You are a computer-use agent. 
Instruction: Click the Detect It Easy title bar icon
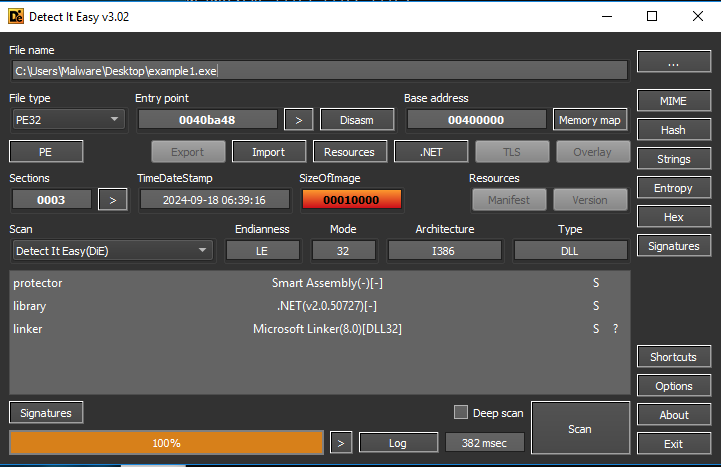16,17
